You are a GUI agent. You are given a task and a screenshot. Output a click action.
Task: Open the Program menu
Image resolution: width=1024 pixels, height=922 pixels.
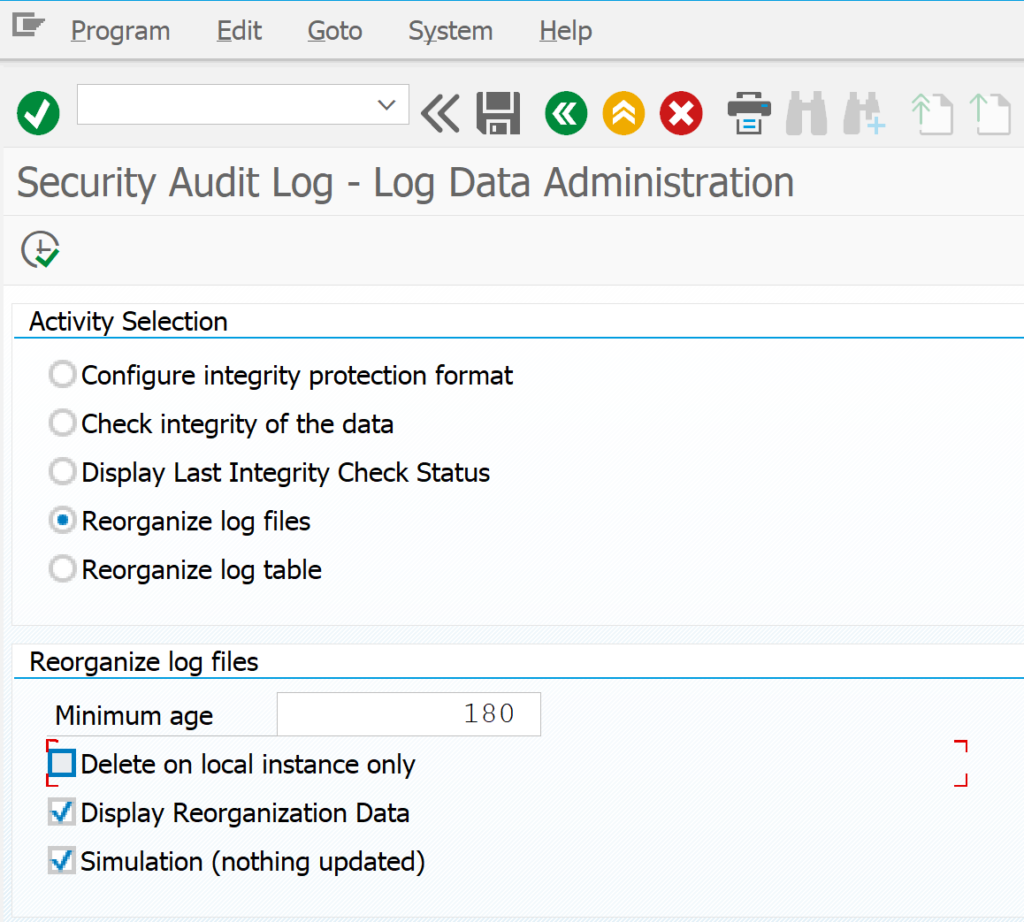click(x=120, y=31)
